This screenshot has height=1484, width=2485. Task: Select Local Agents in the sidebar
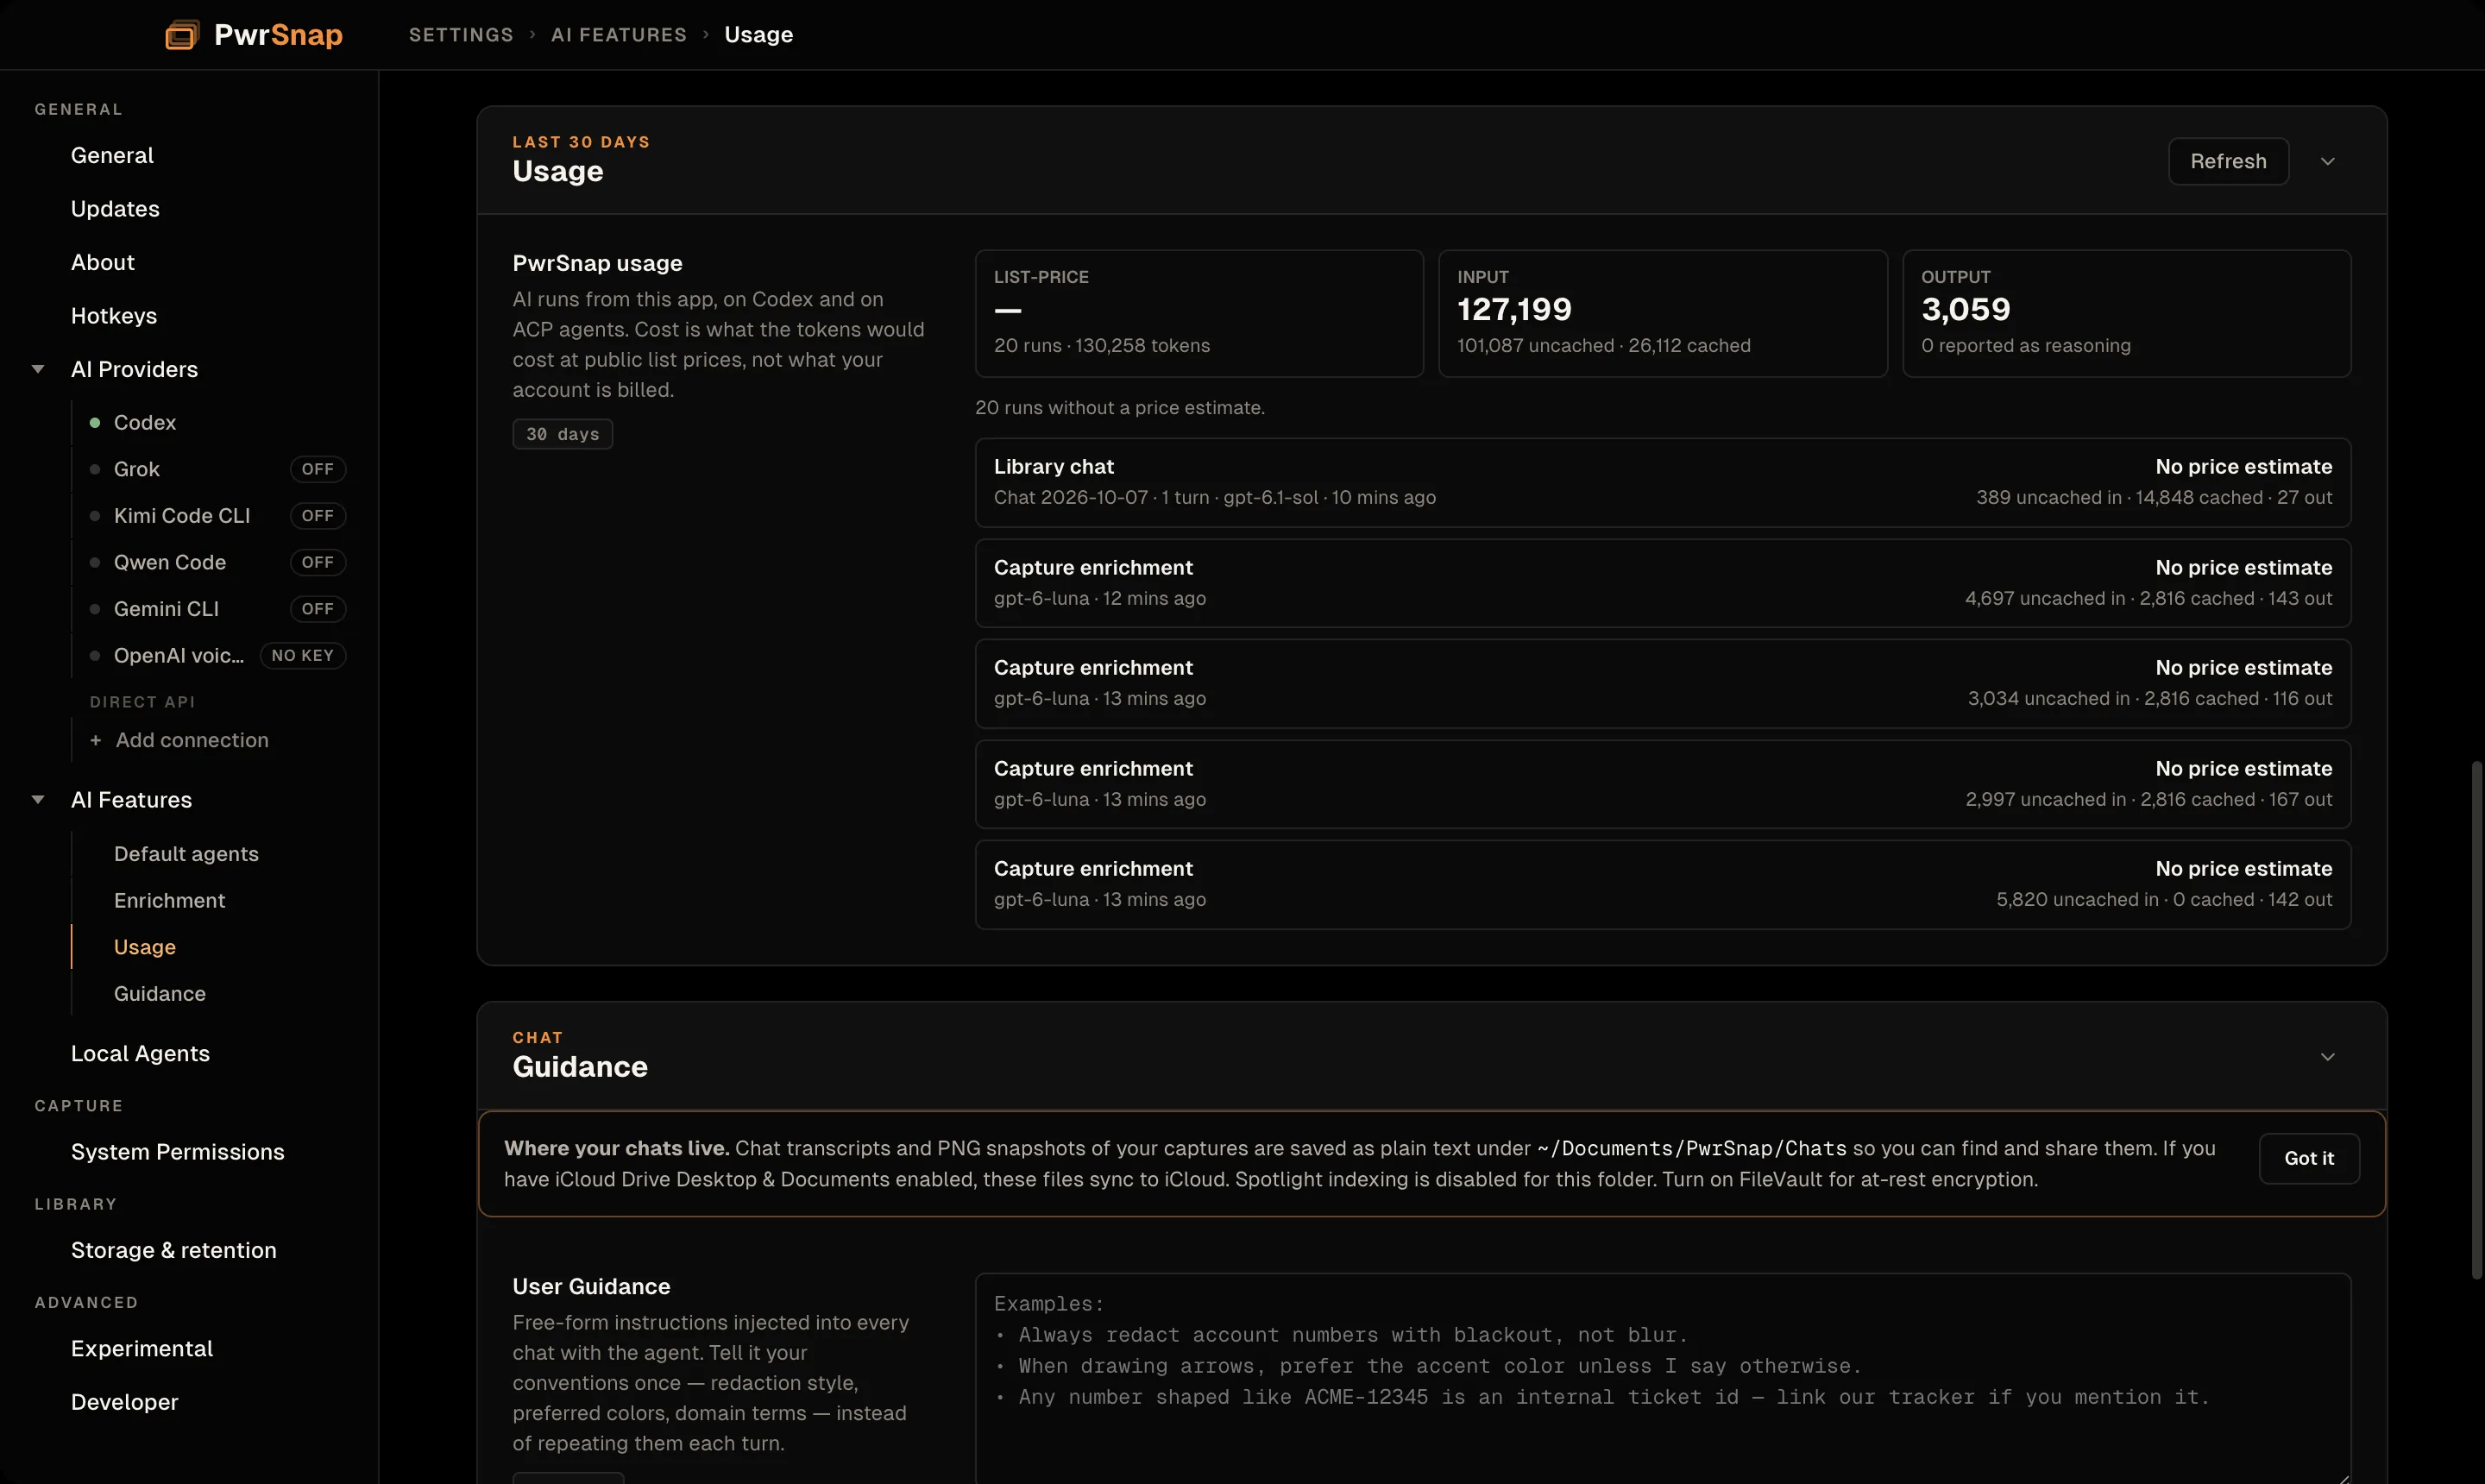(x=140, y=1054)
